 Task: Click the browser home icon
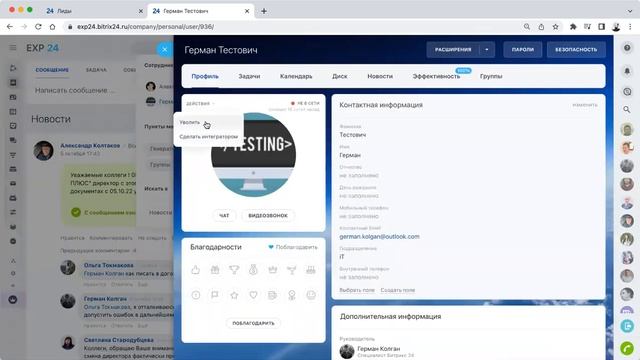(x=52, y=27)
